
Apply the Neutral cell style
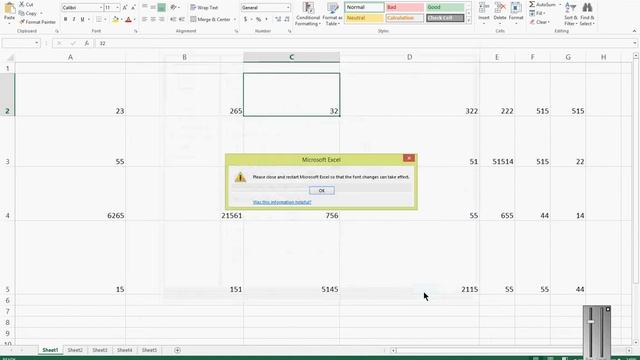(364, 18)
